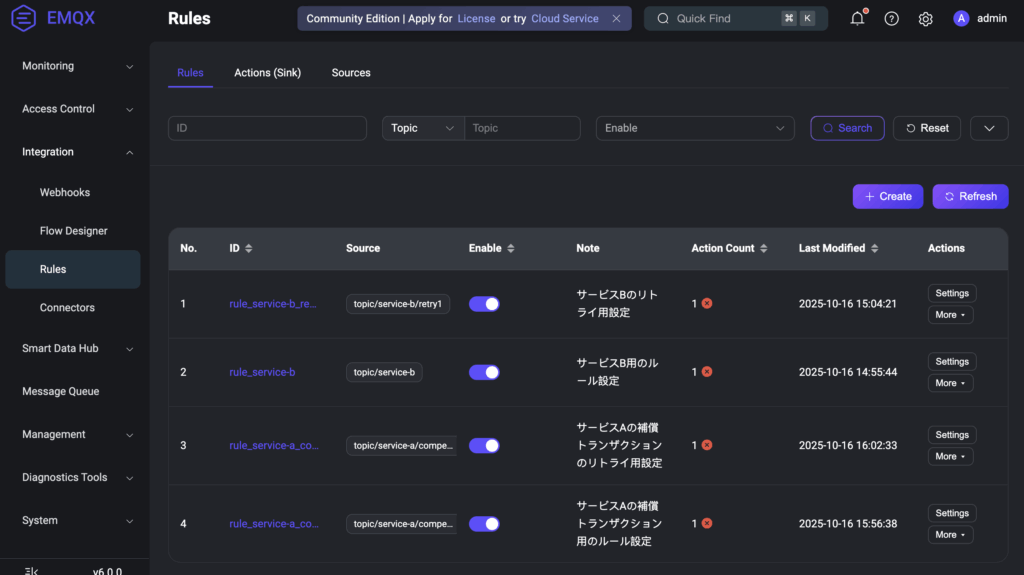Open the help question mark icon

891,18
